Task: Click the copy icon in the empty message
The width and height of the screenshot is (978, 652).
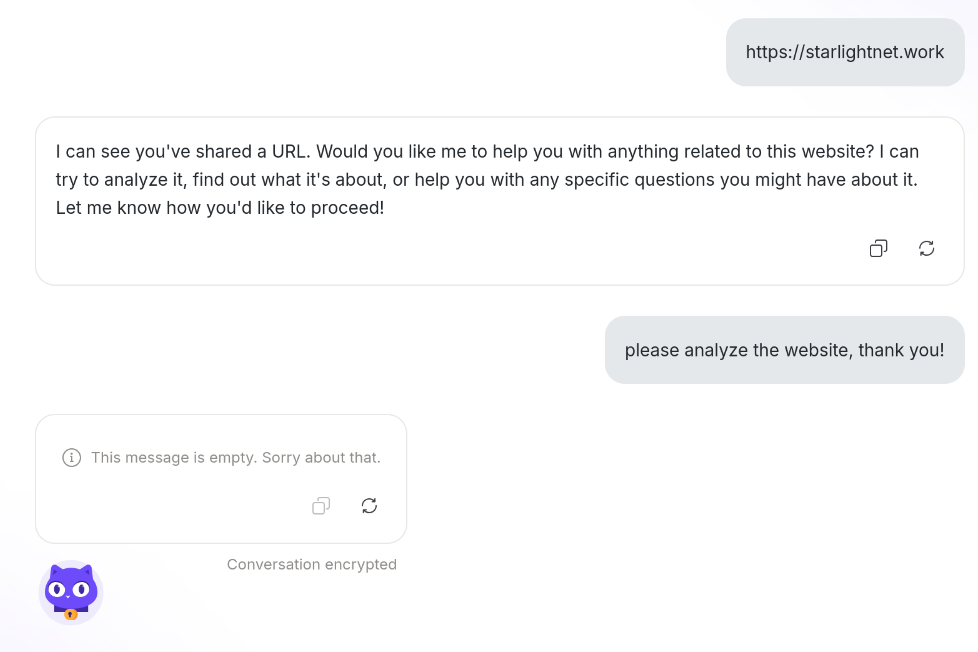Action: [x=321, y=505]
